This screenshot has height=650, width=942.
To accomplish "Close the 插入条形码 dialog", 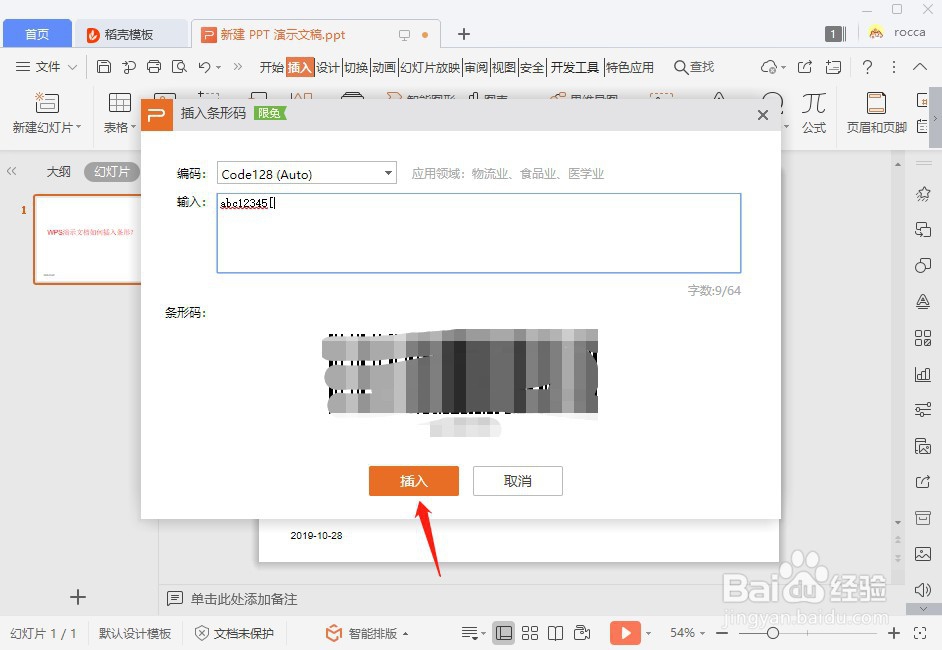I will click(x=762, y=114).
